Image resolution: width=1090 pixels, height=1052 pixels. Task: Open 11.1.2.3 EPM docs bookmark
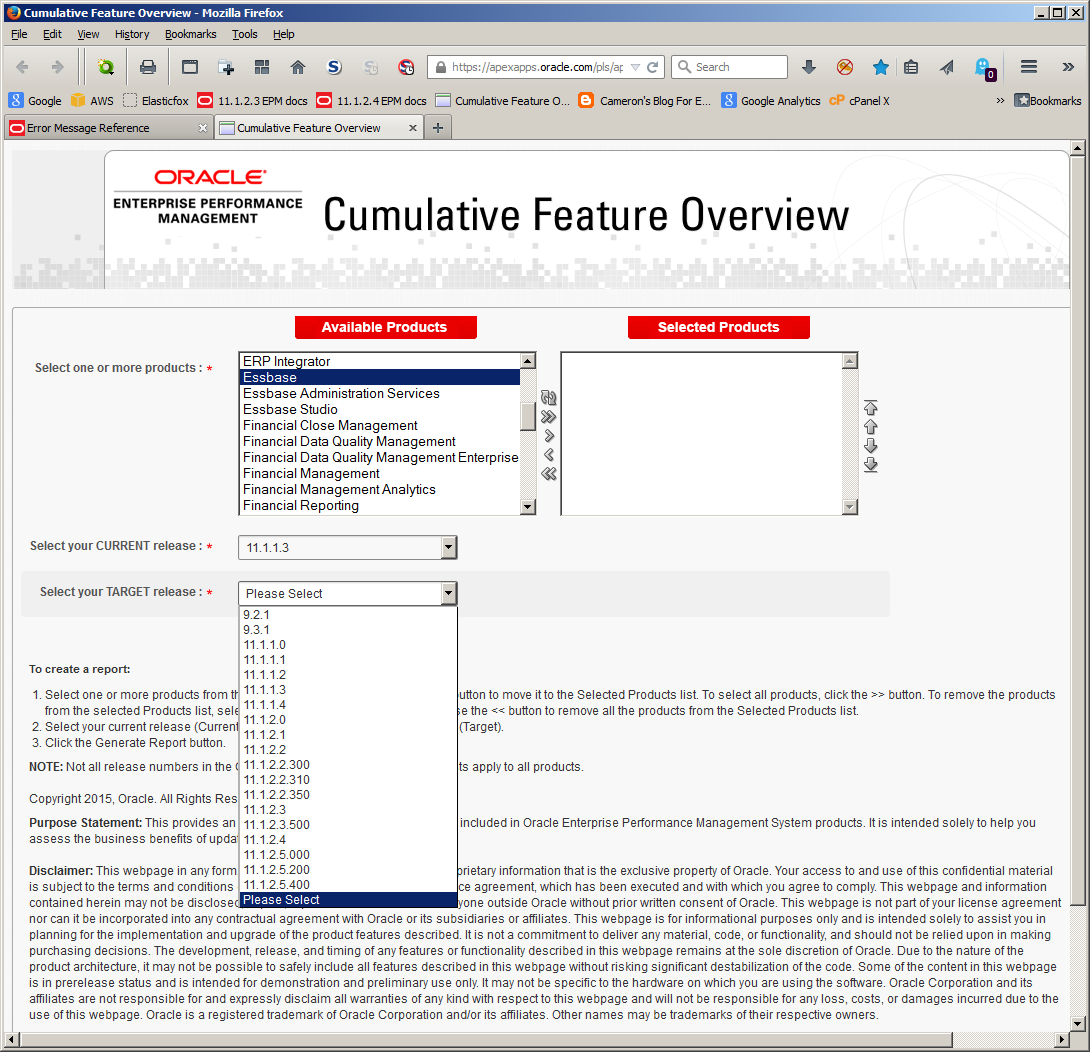click(x=252, y=101)
